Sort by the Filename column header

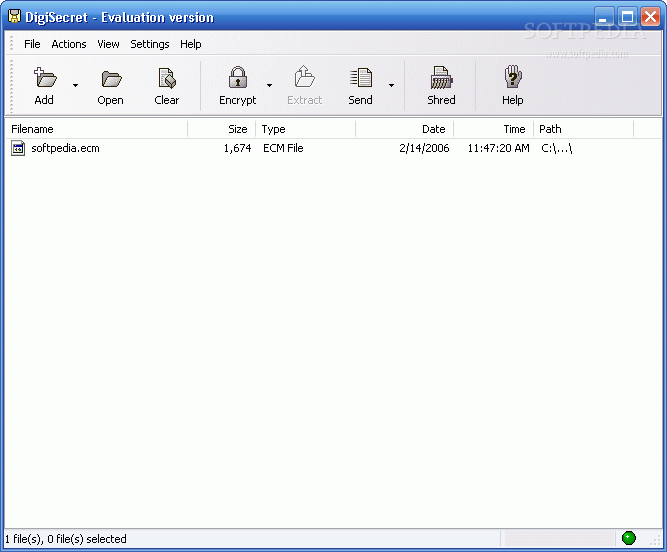[97, 129]
